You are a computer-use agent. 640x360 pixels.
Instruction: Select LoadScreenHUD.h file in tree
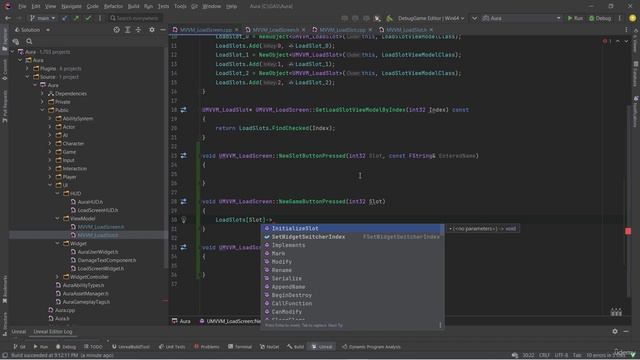[x=98, y=210]
